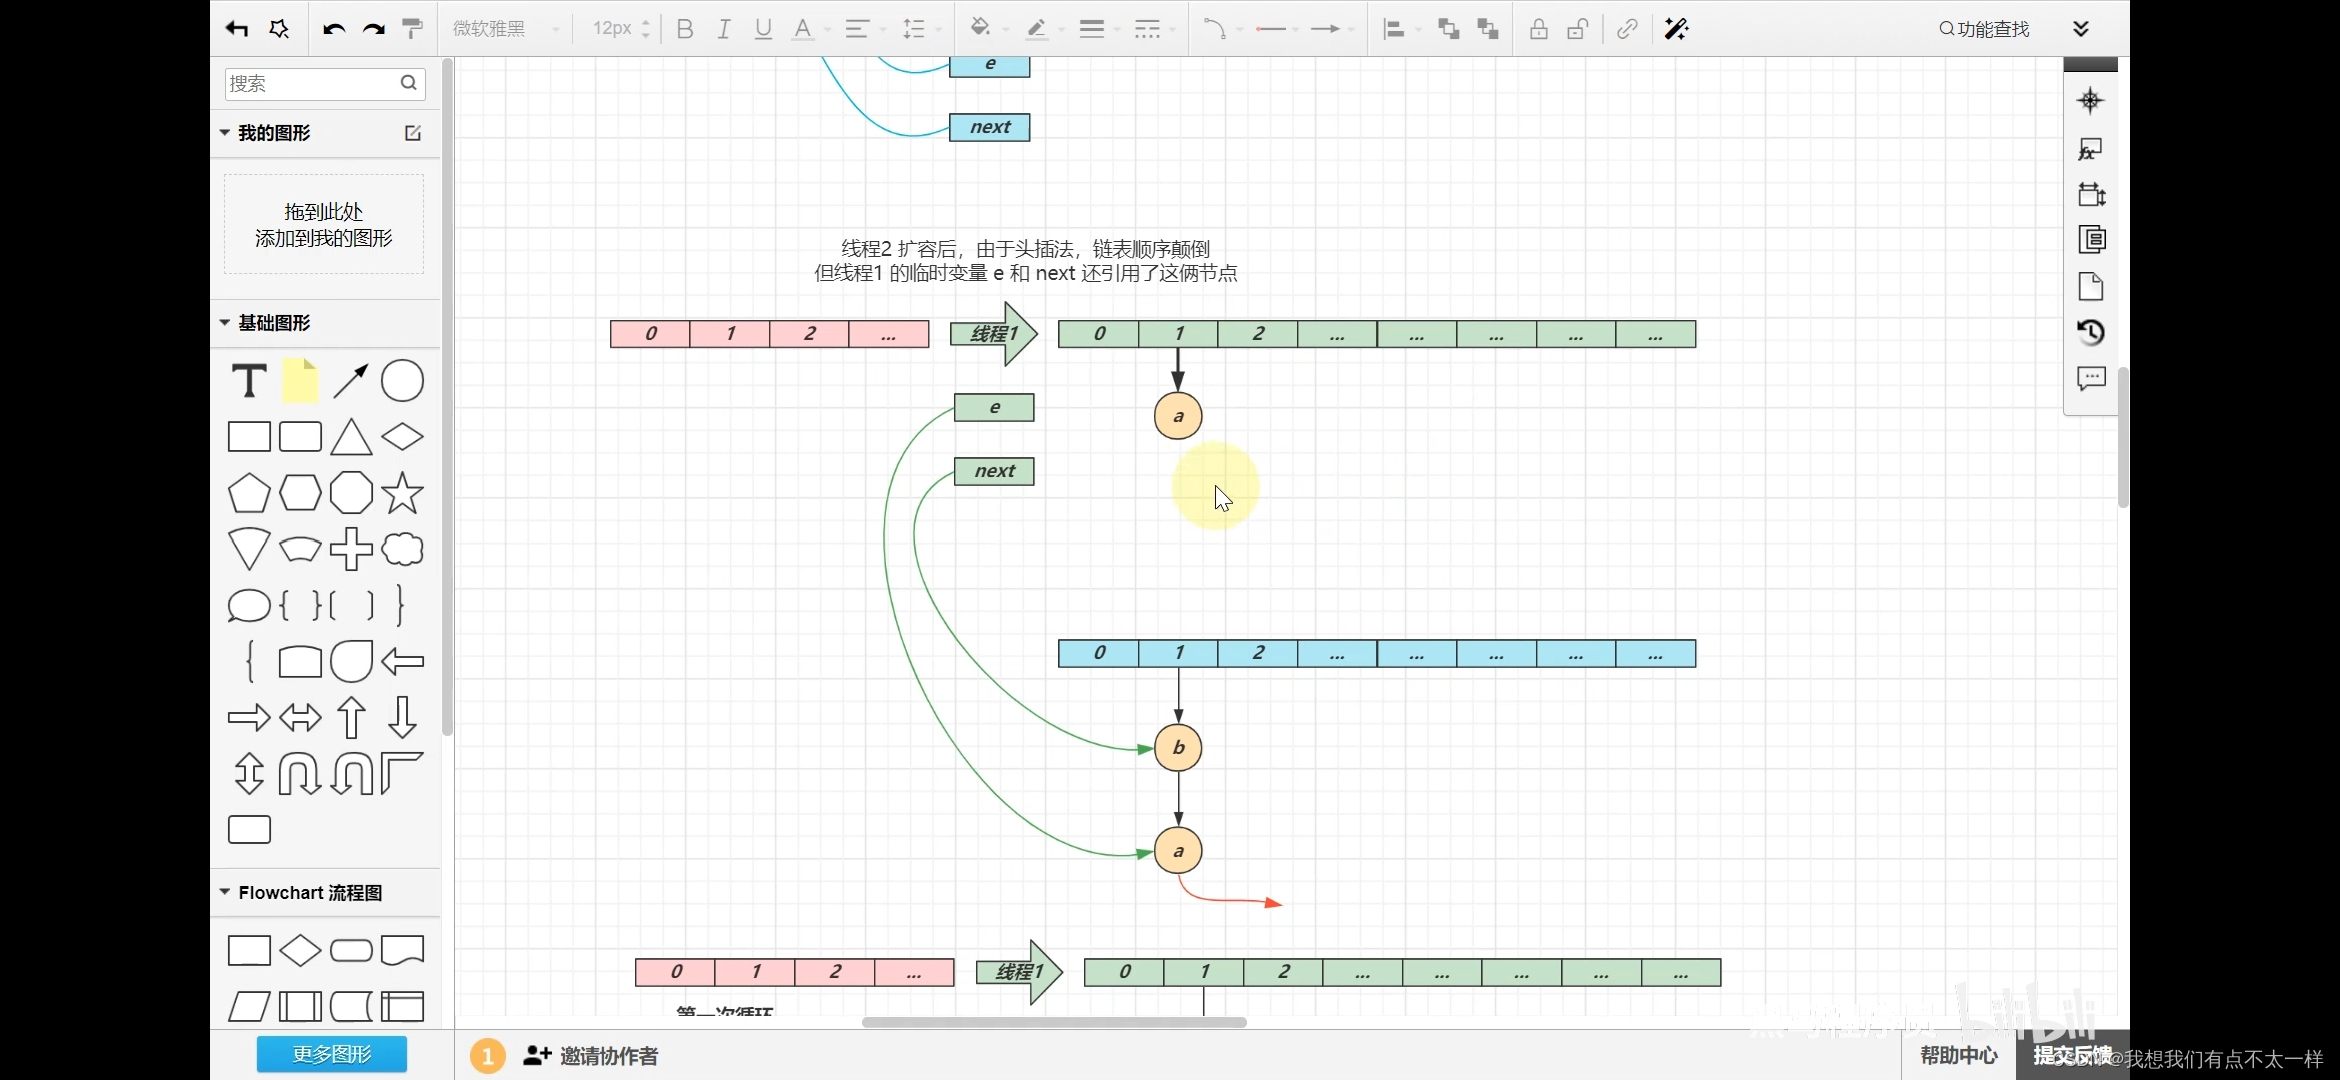
Task: Click the format painter icon
Action: pos(412,29)
